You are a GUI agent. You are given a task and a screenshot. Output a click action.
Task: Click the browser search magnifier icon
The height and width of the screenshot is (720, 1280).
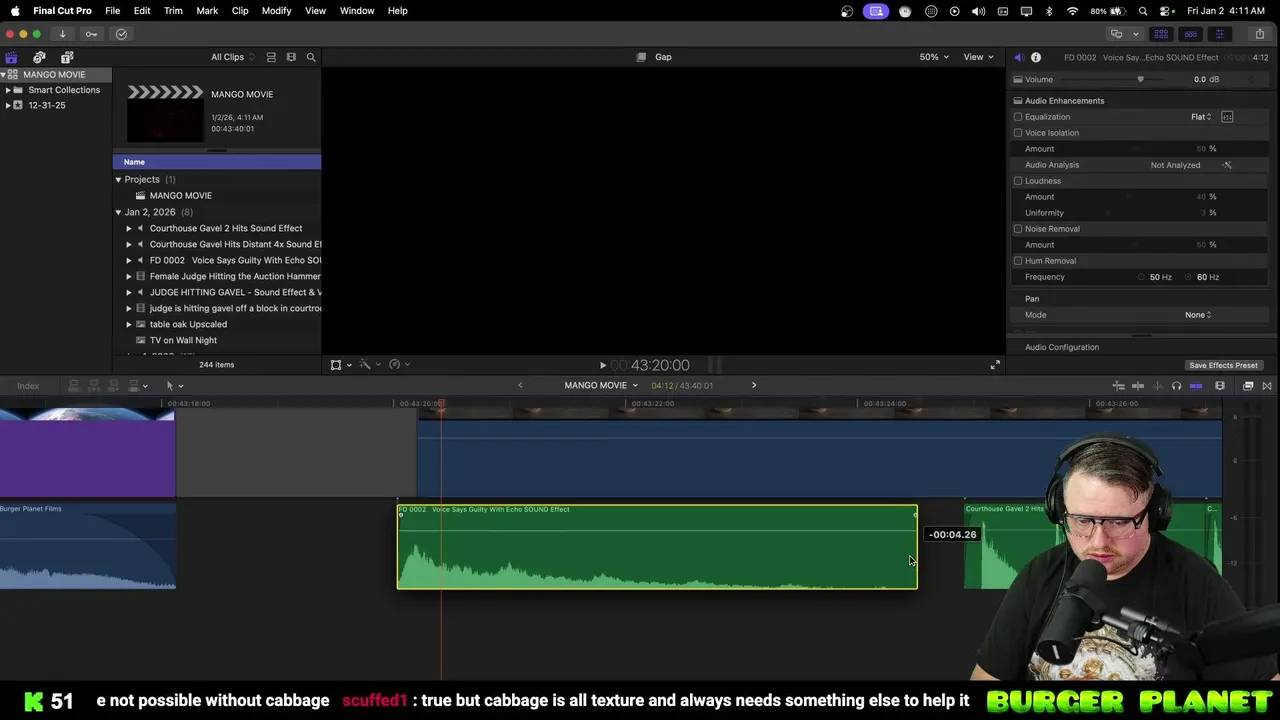tap(311, 57)
